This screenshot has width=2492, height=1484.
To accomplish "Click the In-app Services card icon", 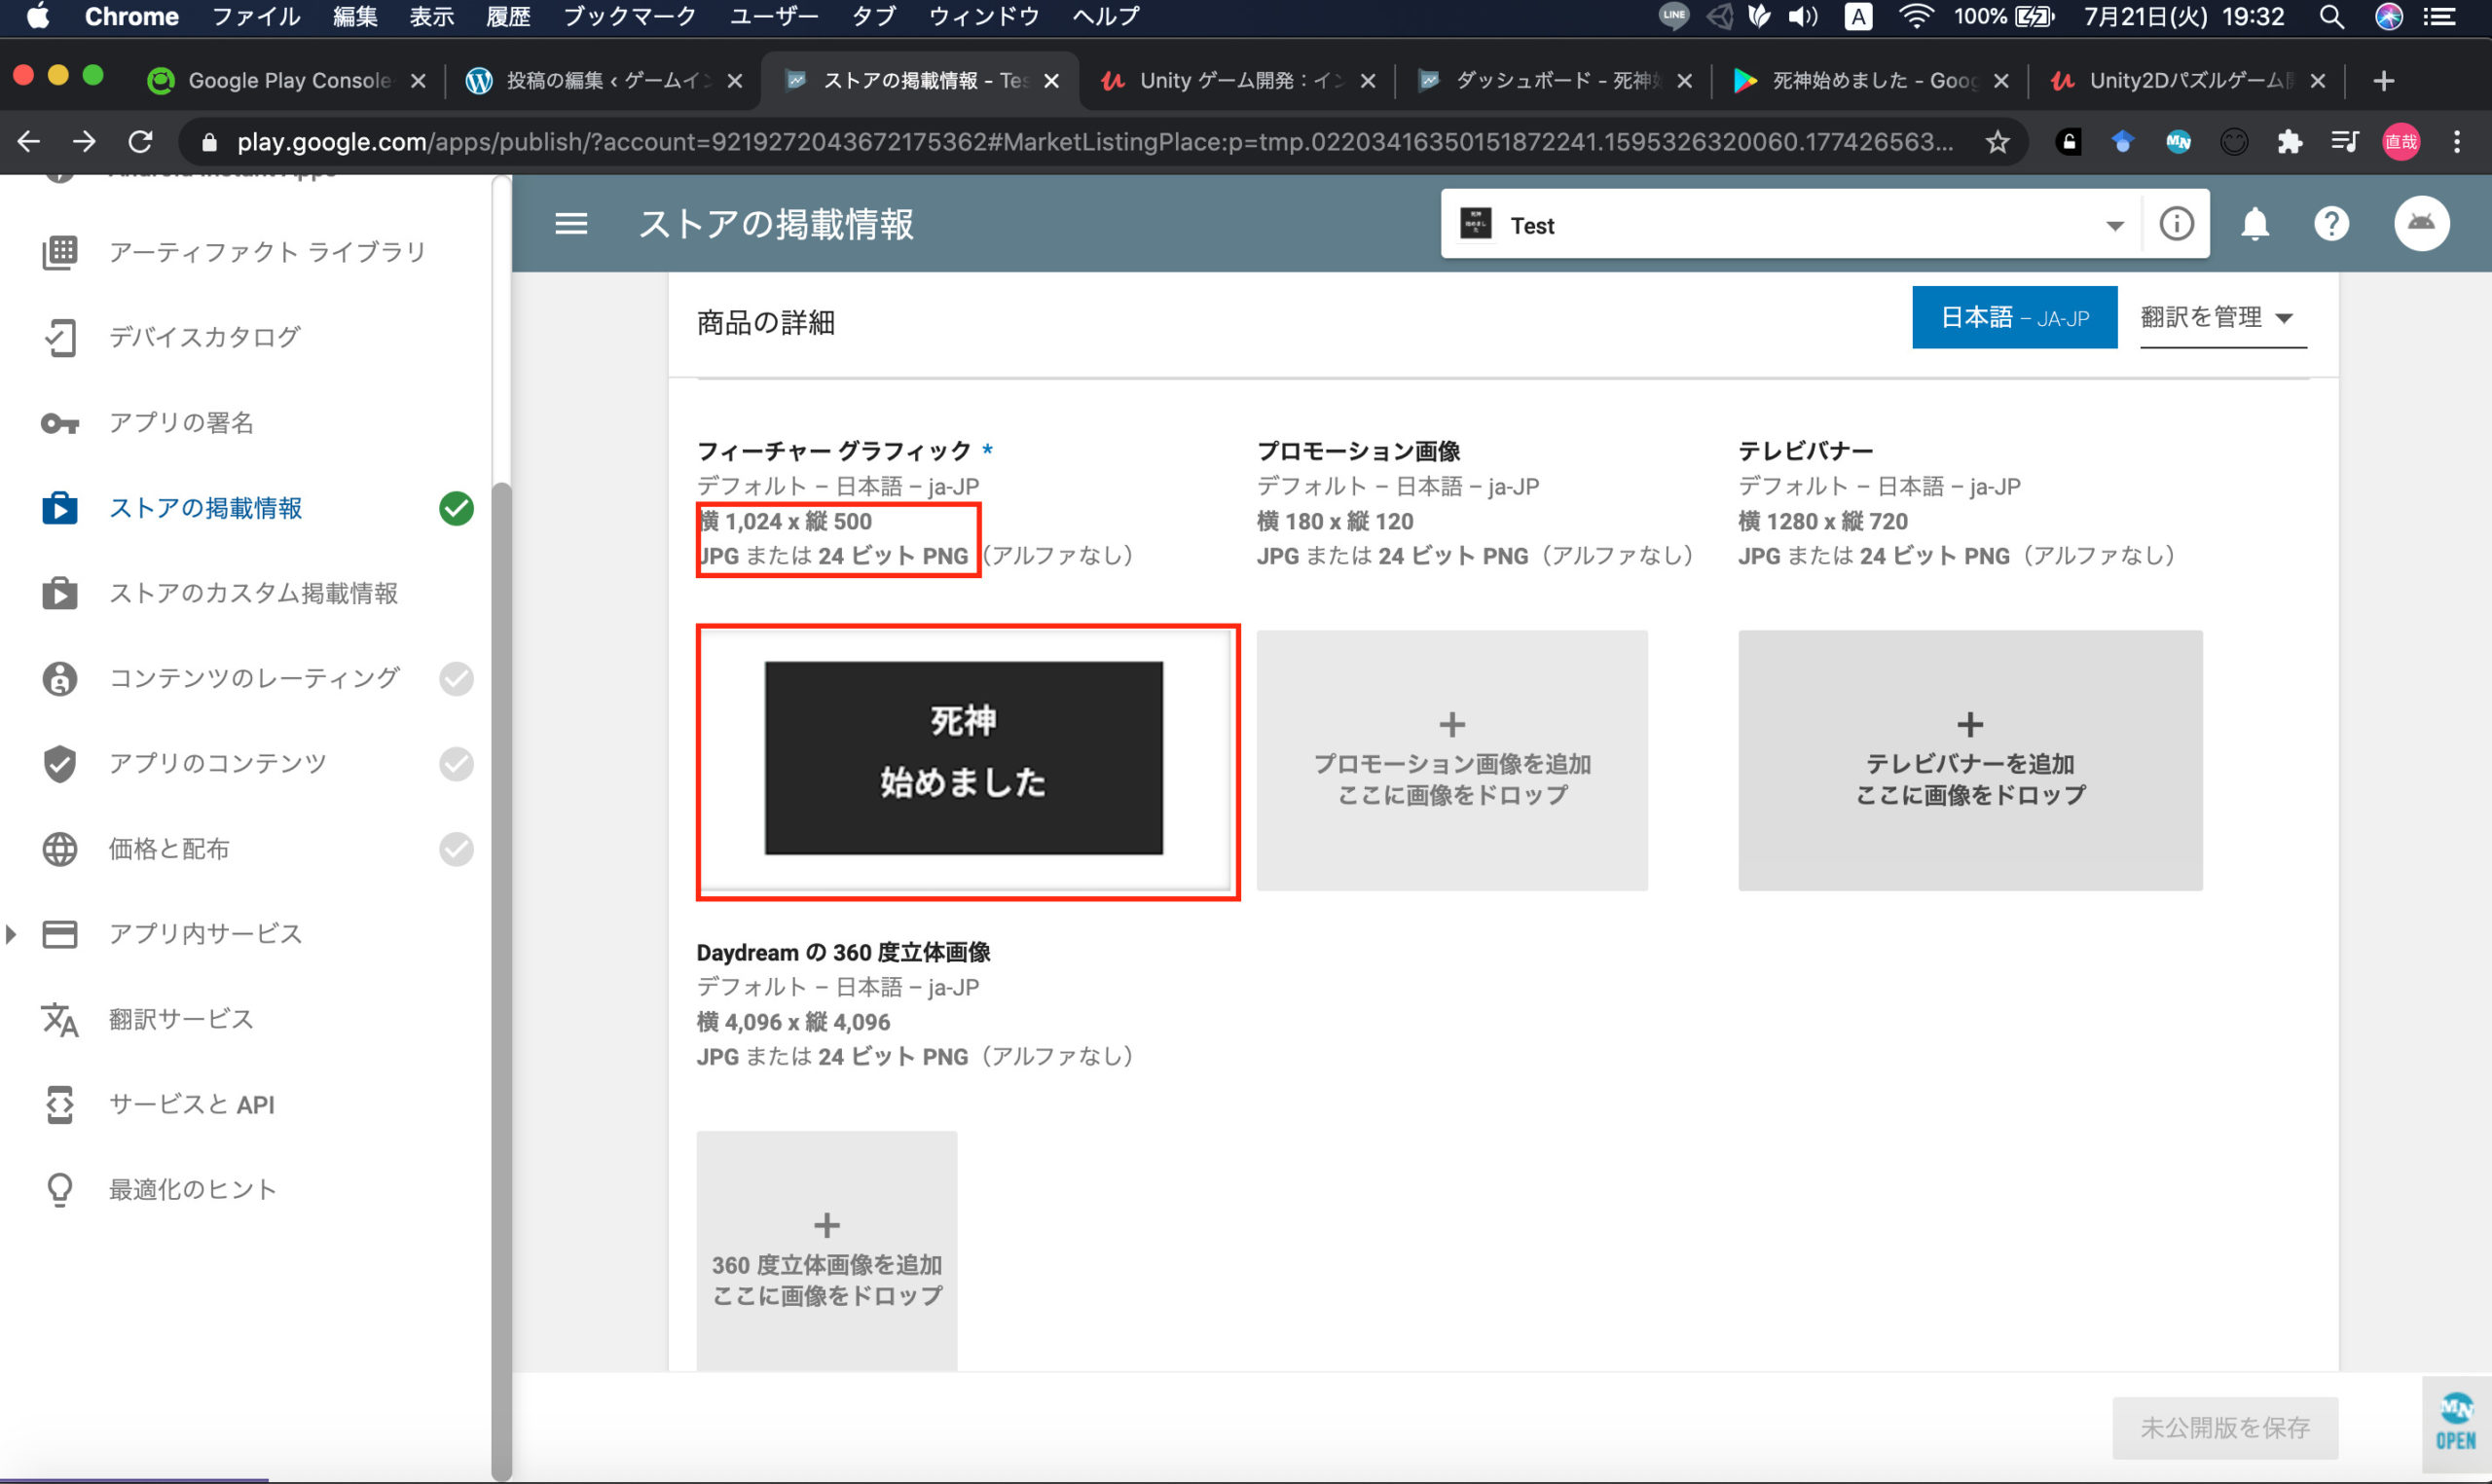I will (x=60, y=934).
